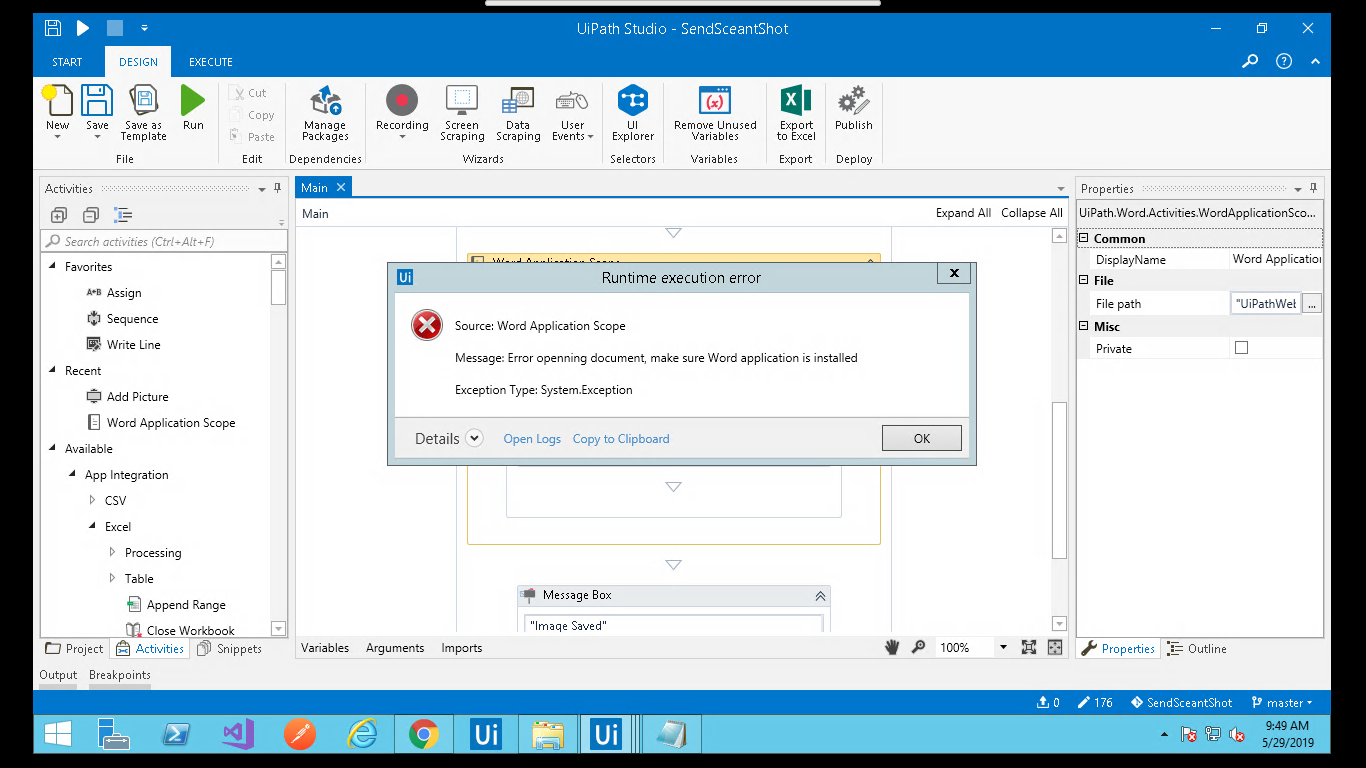Start the workflow with the green Run button
The width and height of the screenshot is (1366, 768).
pos(193,108)
